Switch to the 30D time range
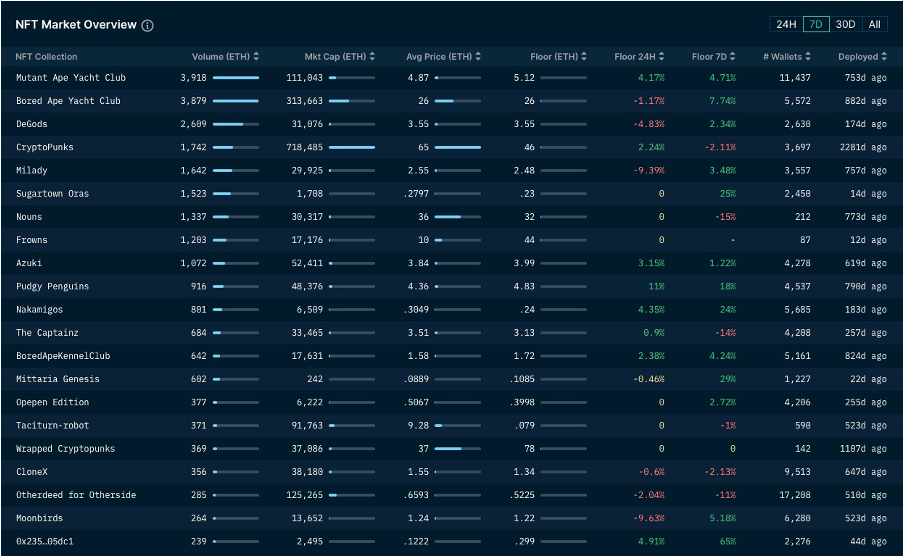 coord(845,24)
